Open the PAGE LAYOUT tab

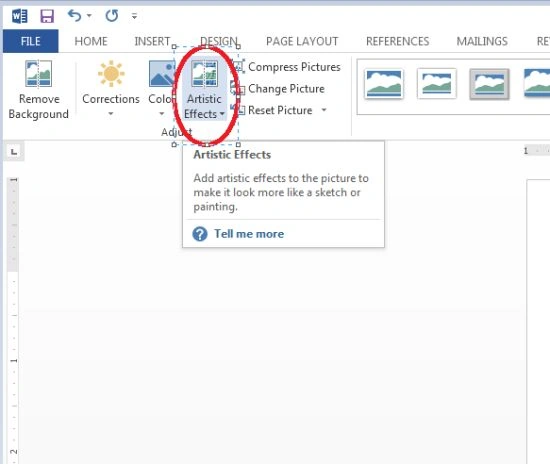302,41
